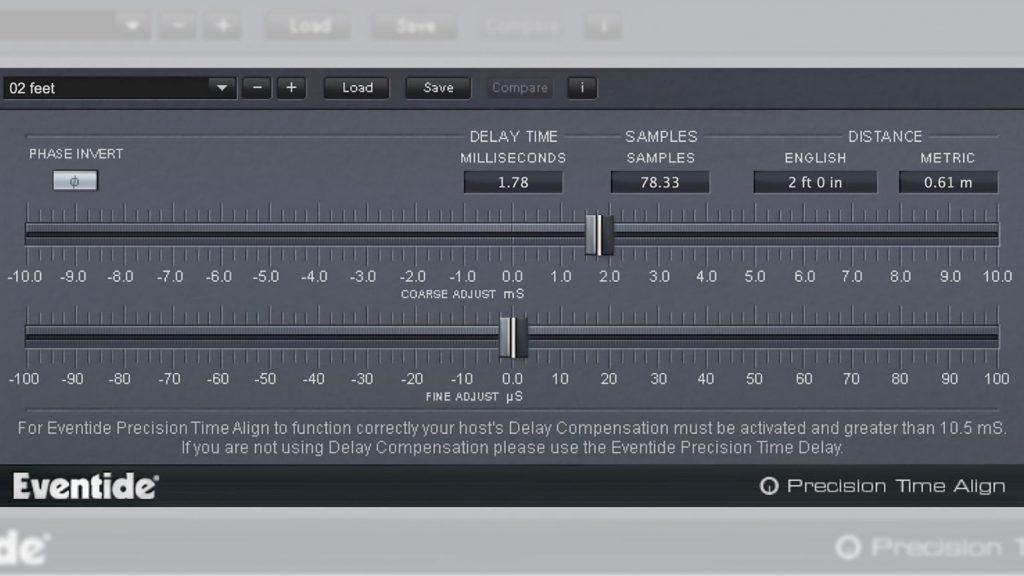This screenshot has height=576, width=1024.
Task: Click the Load button
Action: (x=356, y=87)
